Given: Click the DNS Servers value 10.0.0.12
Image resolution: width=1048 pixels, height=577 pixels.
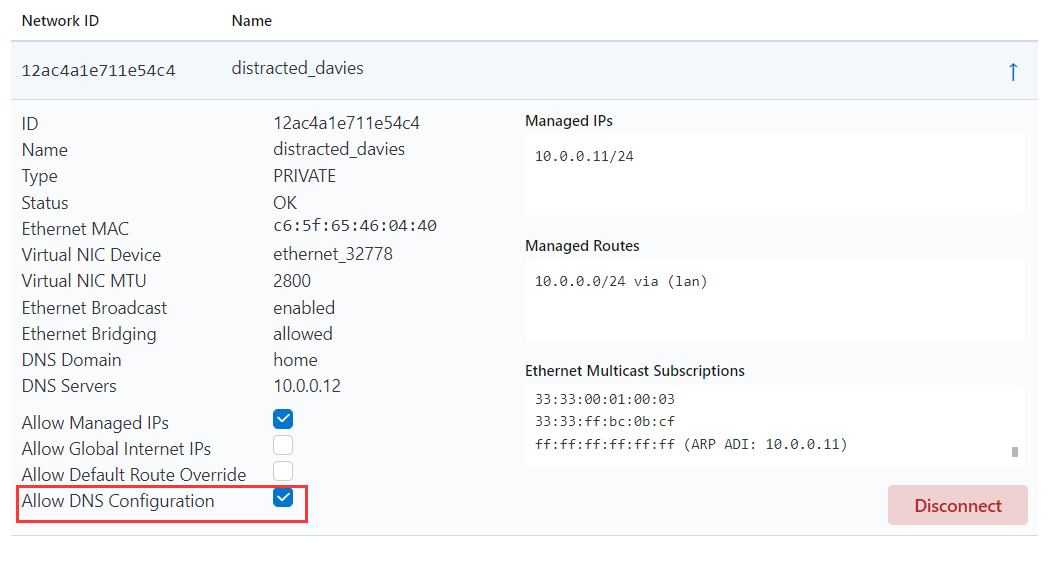Looking at the screenshot, I should (309, 386).
